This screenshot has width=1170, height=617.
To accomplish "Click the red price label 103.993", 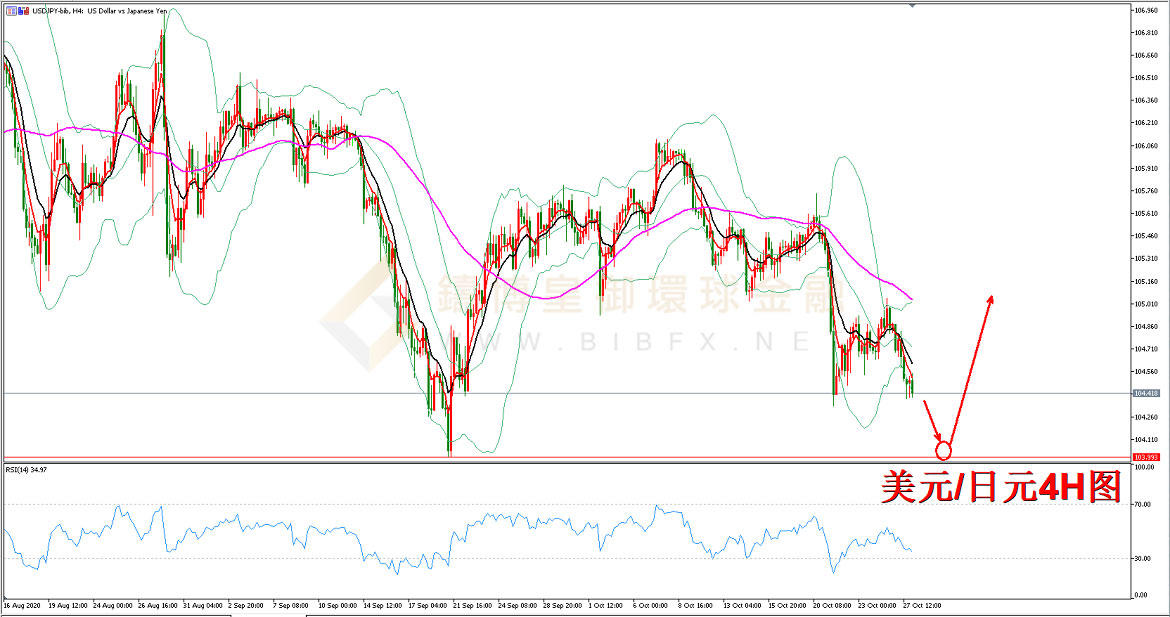I will (x=1145, y=457).
